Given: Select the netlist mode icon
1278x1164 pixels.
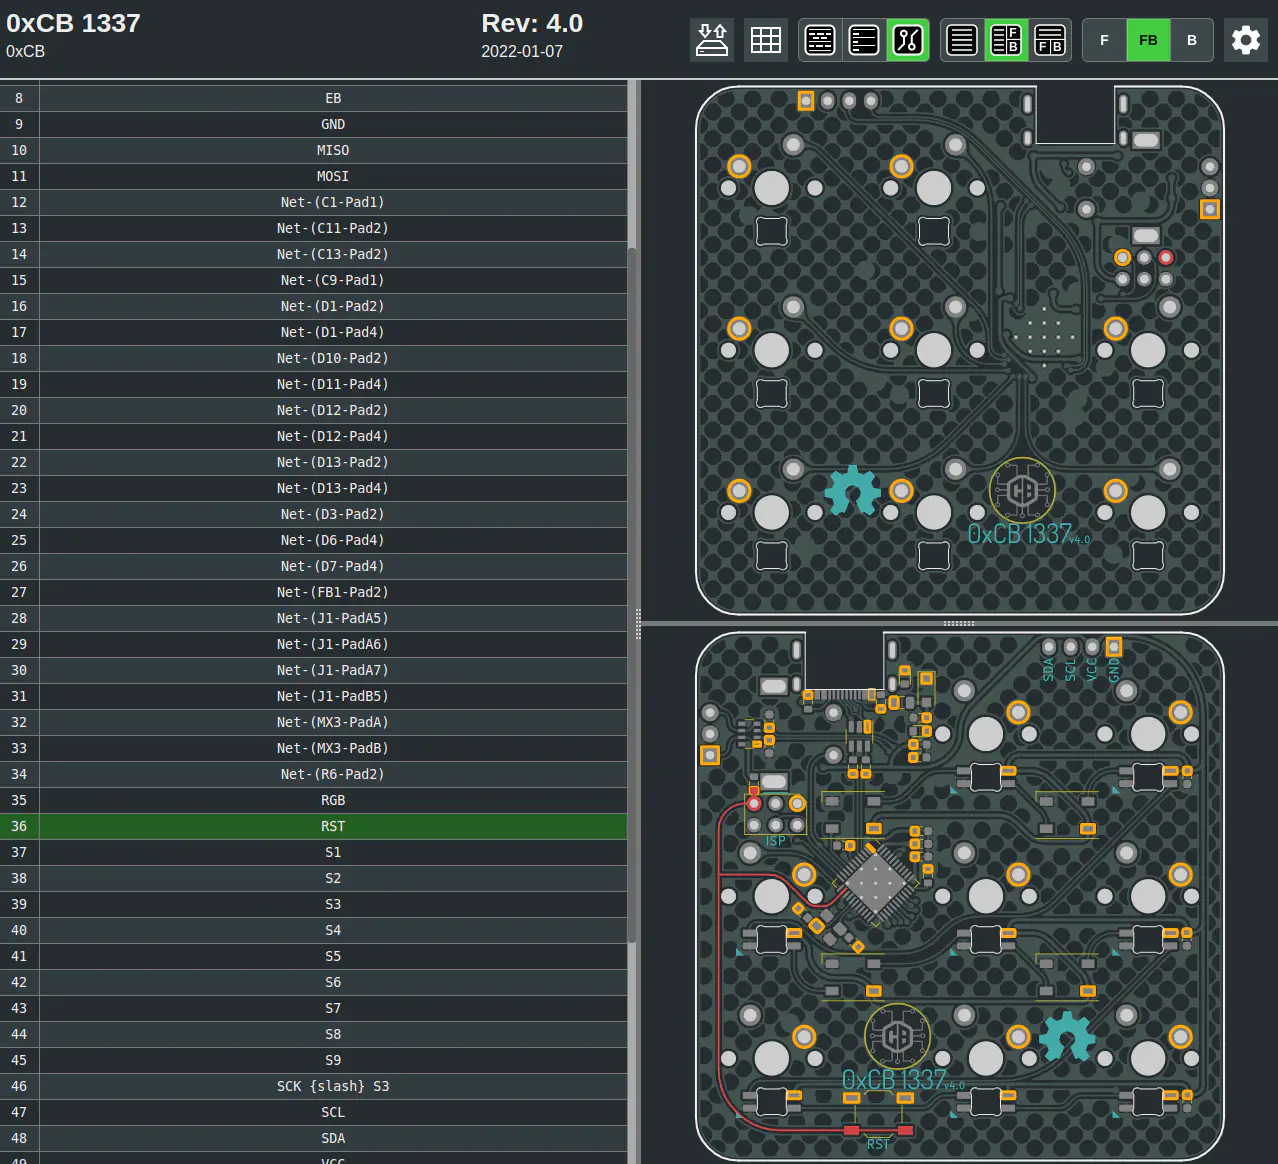Looking at the screenshot, I should coord(908,40).
